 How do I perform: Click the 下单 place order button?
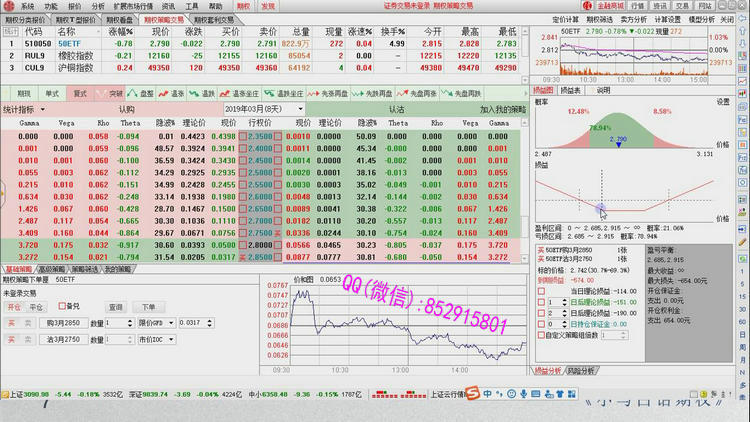[x=147, y=307]
